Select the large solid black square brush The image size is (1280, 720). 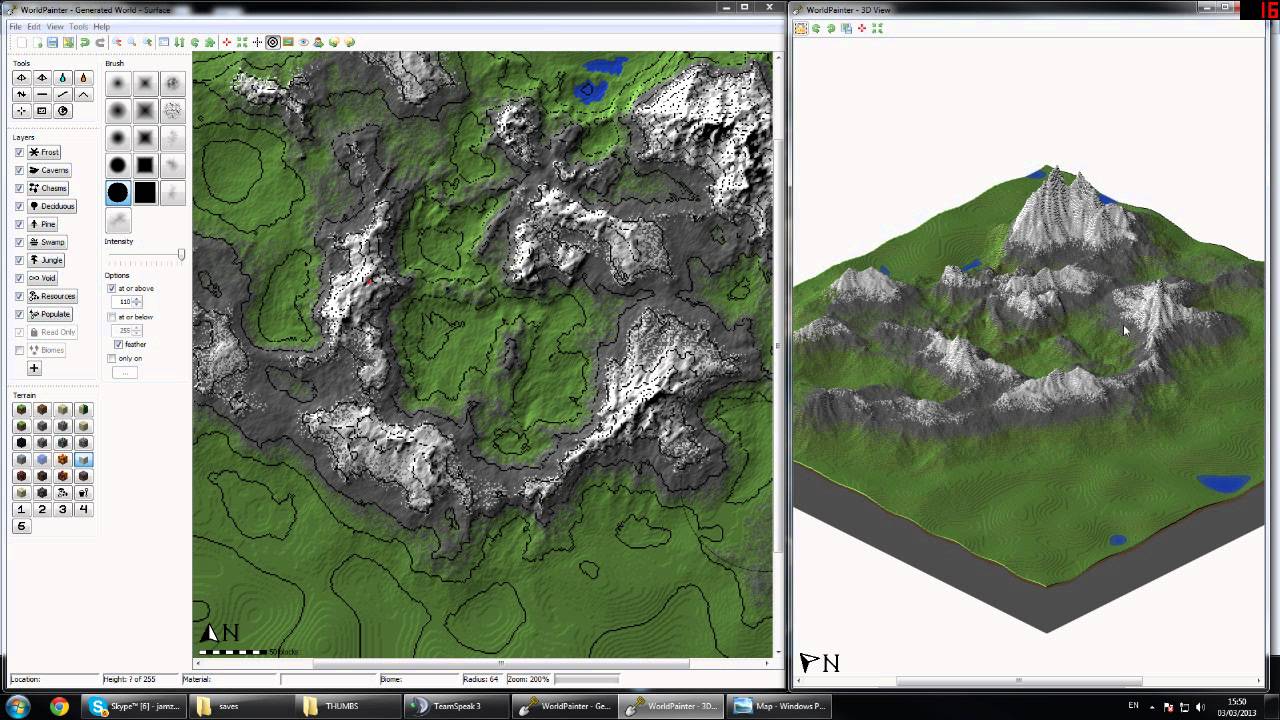(x=145, y=193)
